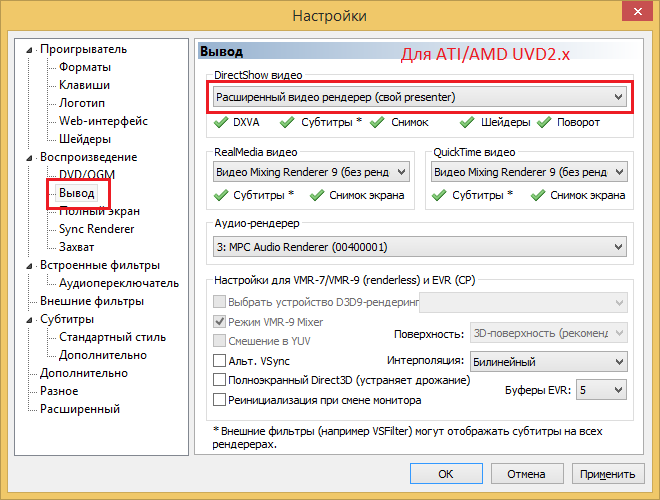Open the Расширенный settings page
The image size is (660, 500).
coord(80,409)
